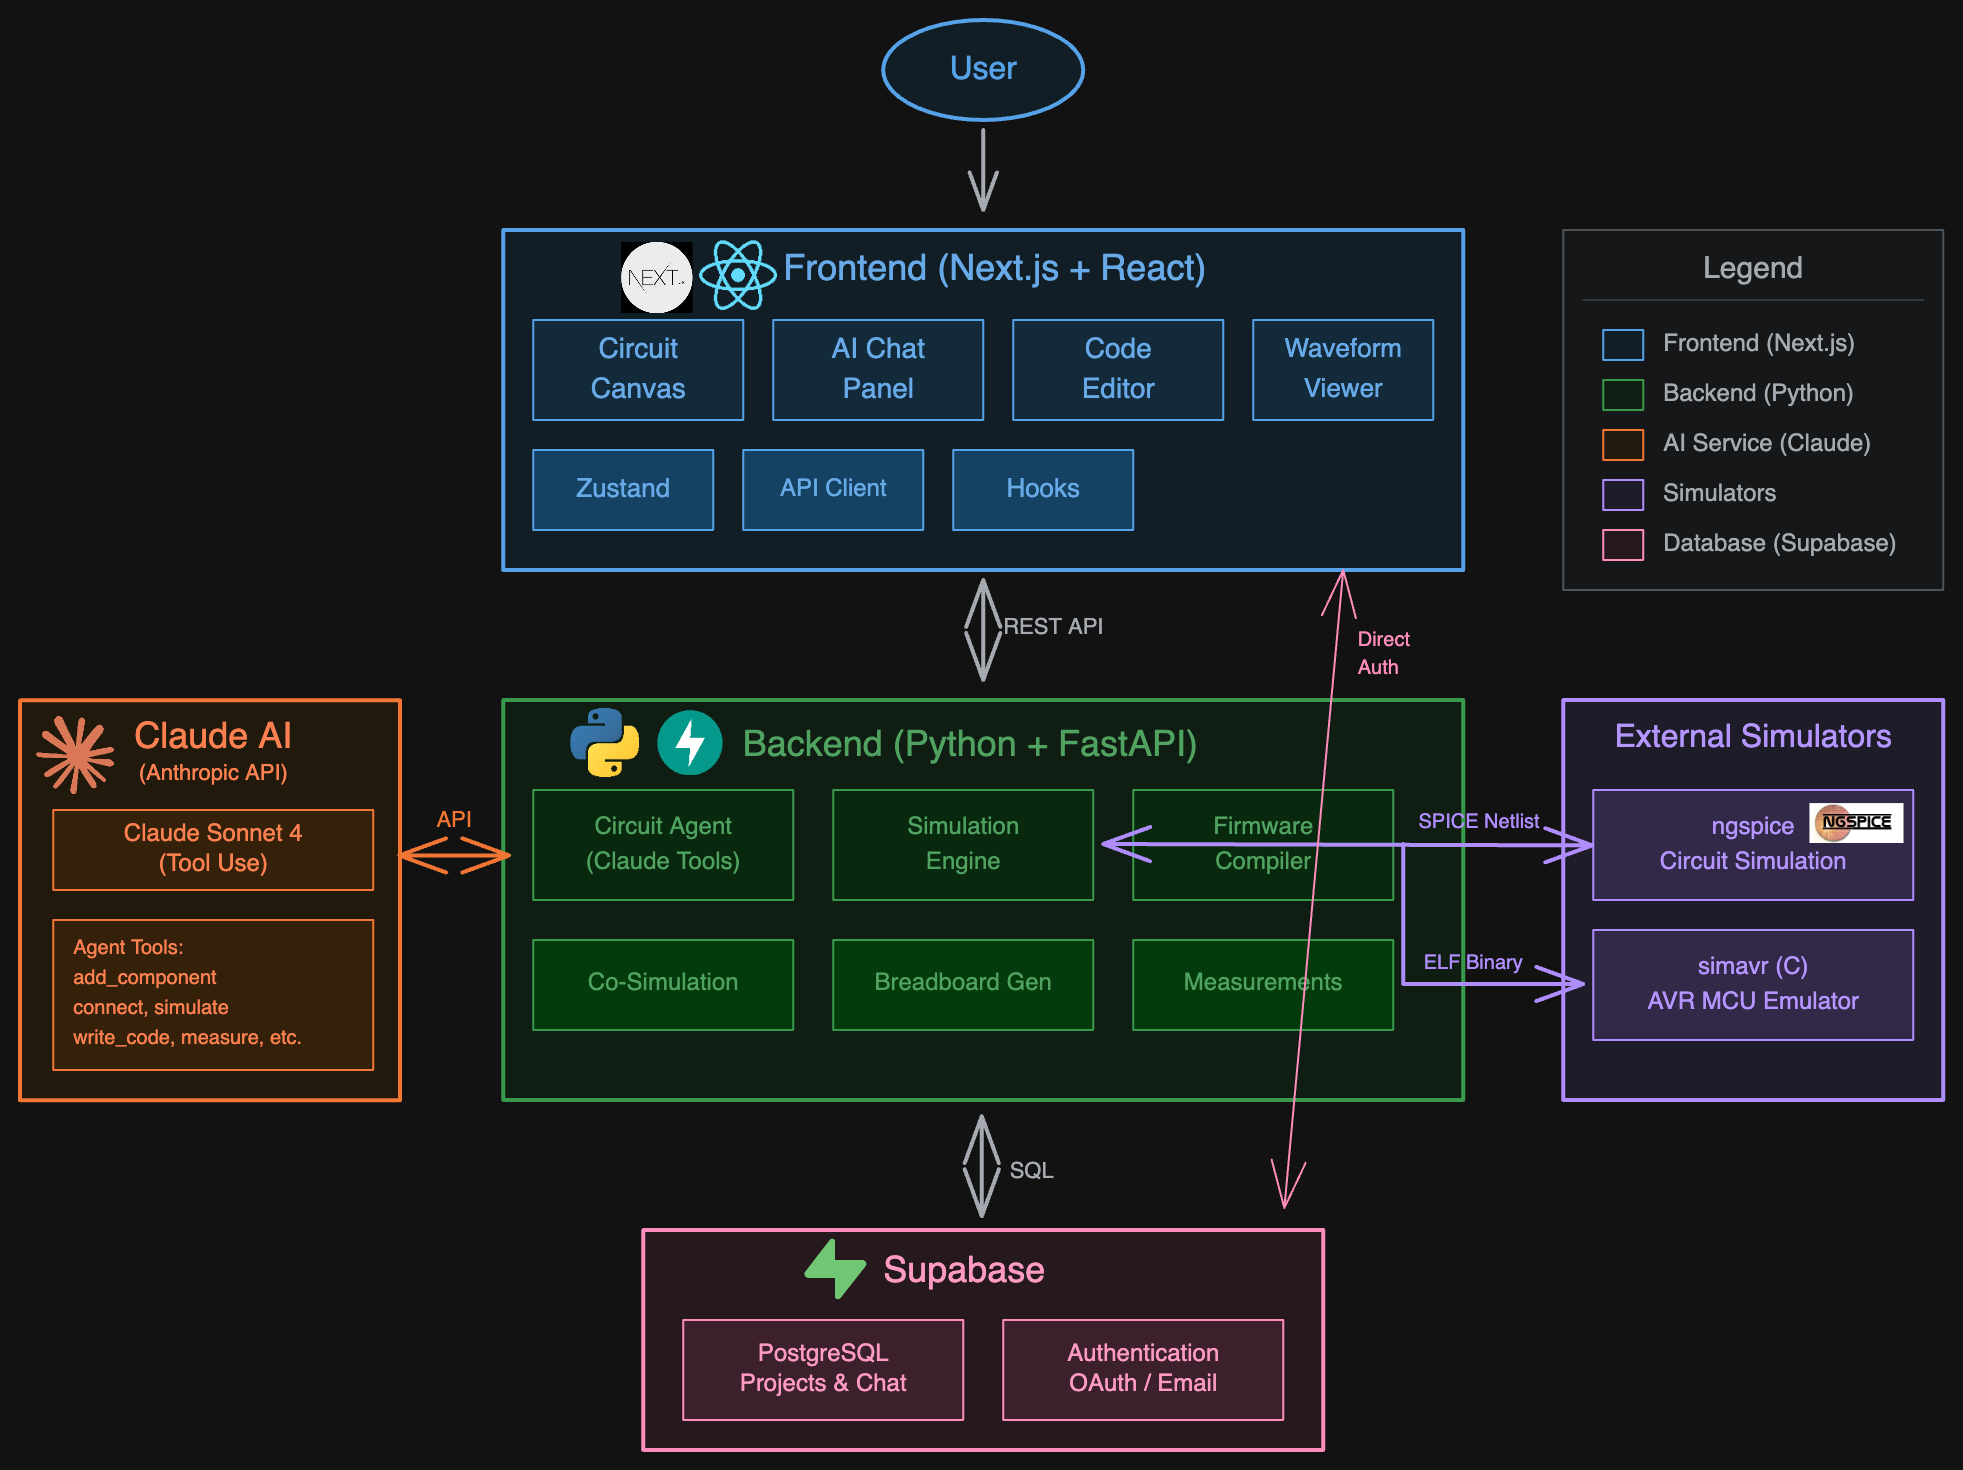Click the Claude starburst logo
1963x1470 pixels.
(x=75, y=754)
